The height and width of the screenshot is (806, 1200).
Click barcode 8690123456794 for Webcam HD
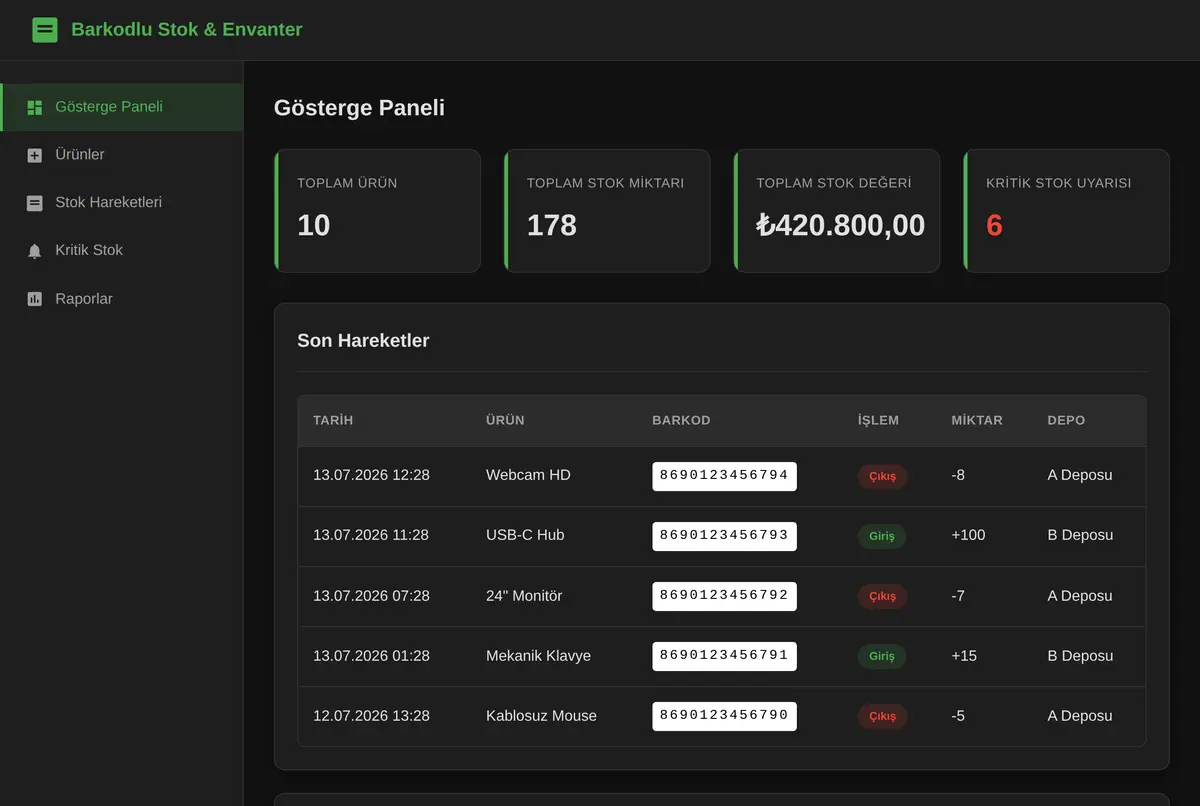tap(724, 476)
